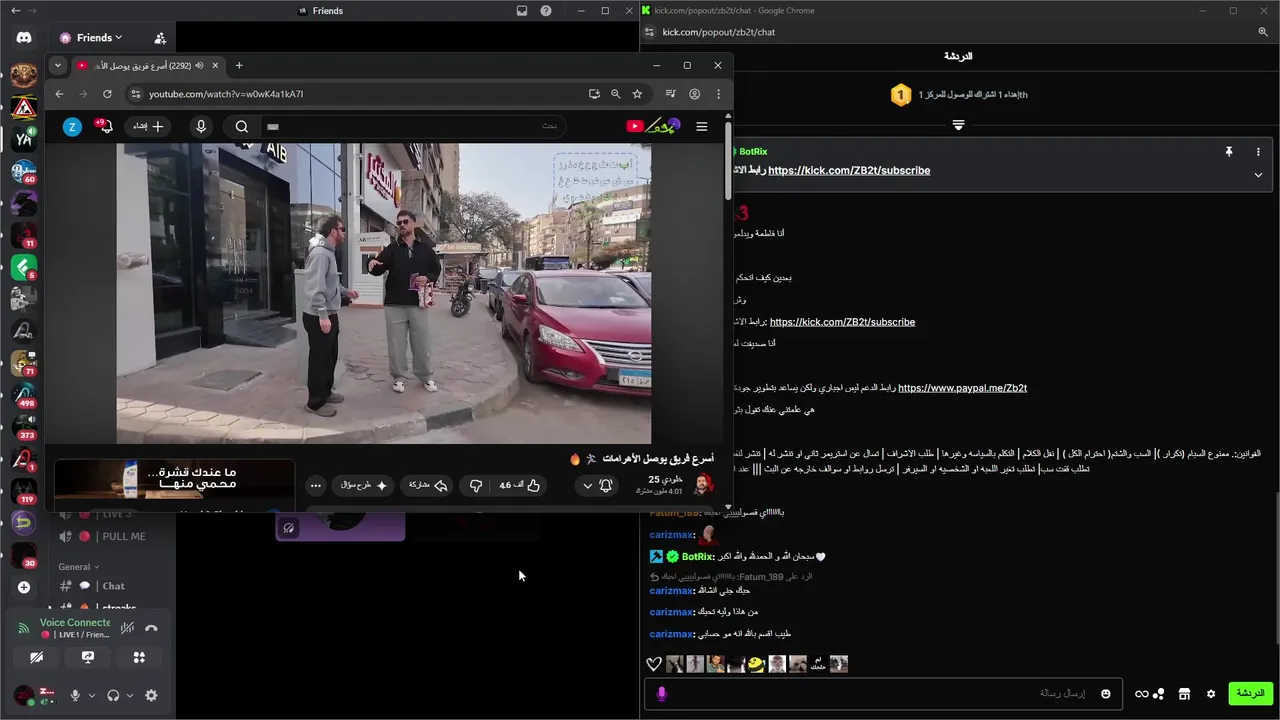Image resolution: width=1280 pixels, height=720 pixels.
Task: Share the YouTube video
Action: point(427,485)
